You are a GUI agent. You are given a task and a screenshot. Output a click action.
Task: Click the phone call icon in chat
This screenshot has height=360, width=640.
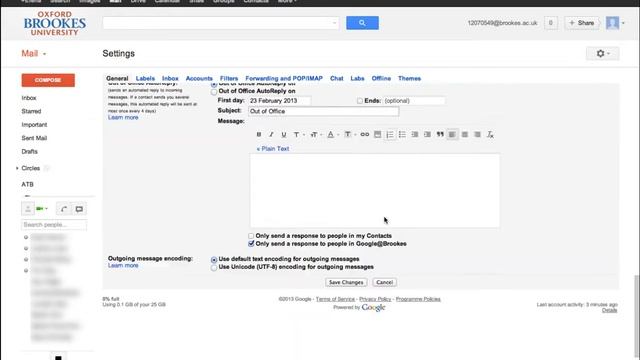click(x=64, y=209)
